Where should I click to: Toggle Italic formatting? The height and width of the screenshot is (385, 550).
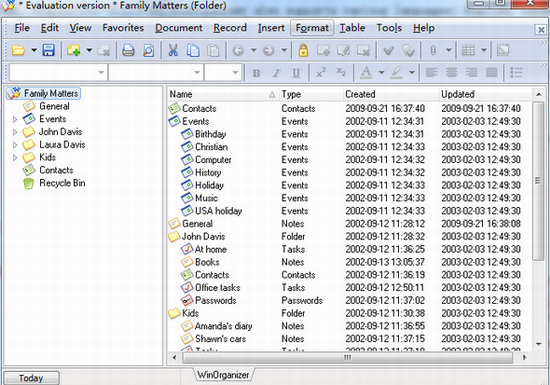276,73
